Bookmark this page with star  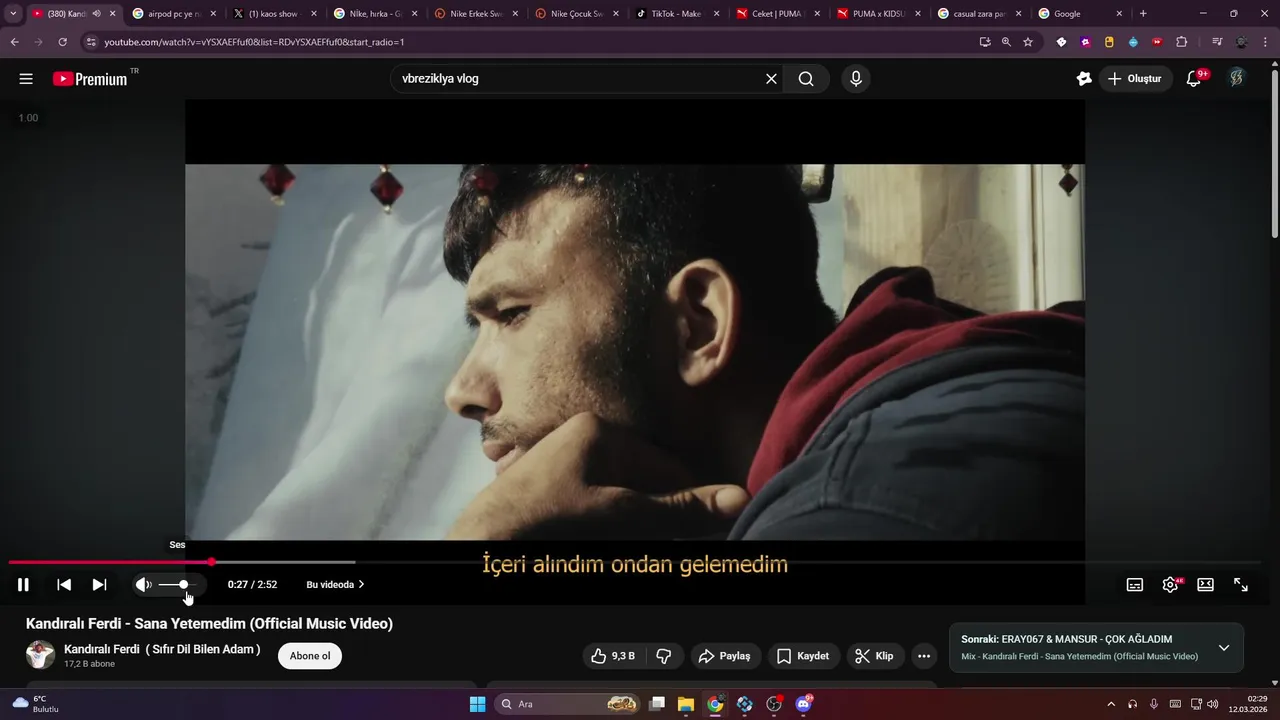[x=1028, y=42]
